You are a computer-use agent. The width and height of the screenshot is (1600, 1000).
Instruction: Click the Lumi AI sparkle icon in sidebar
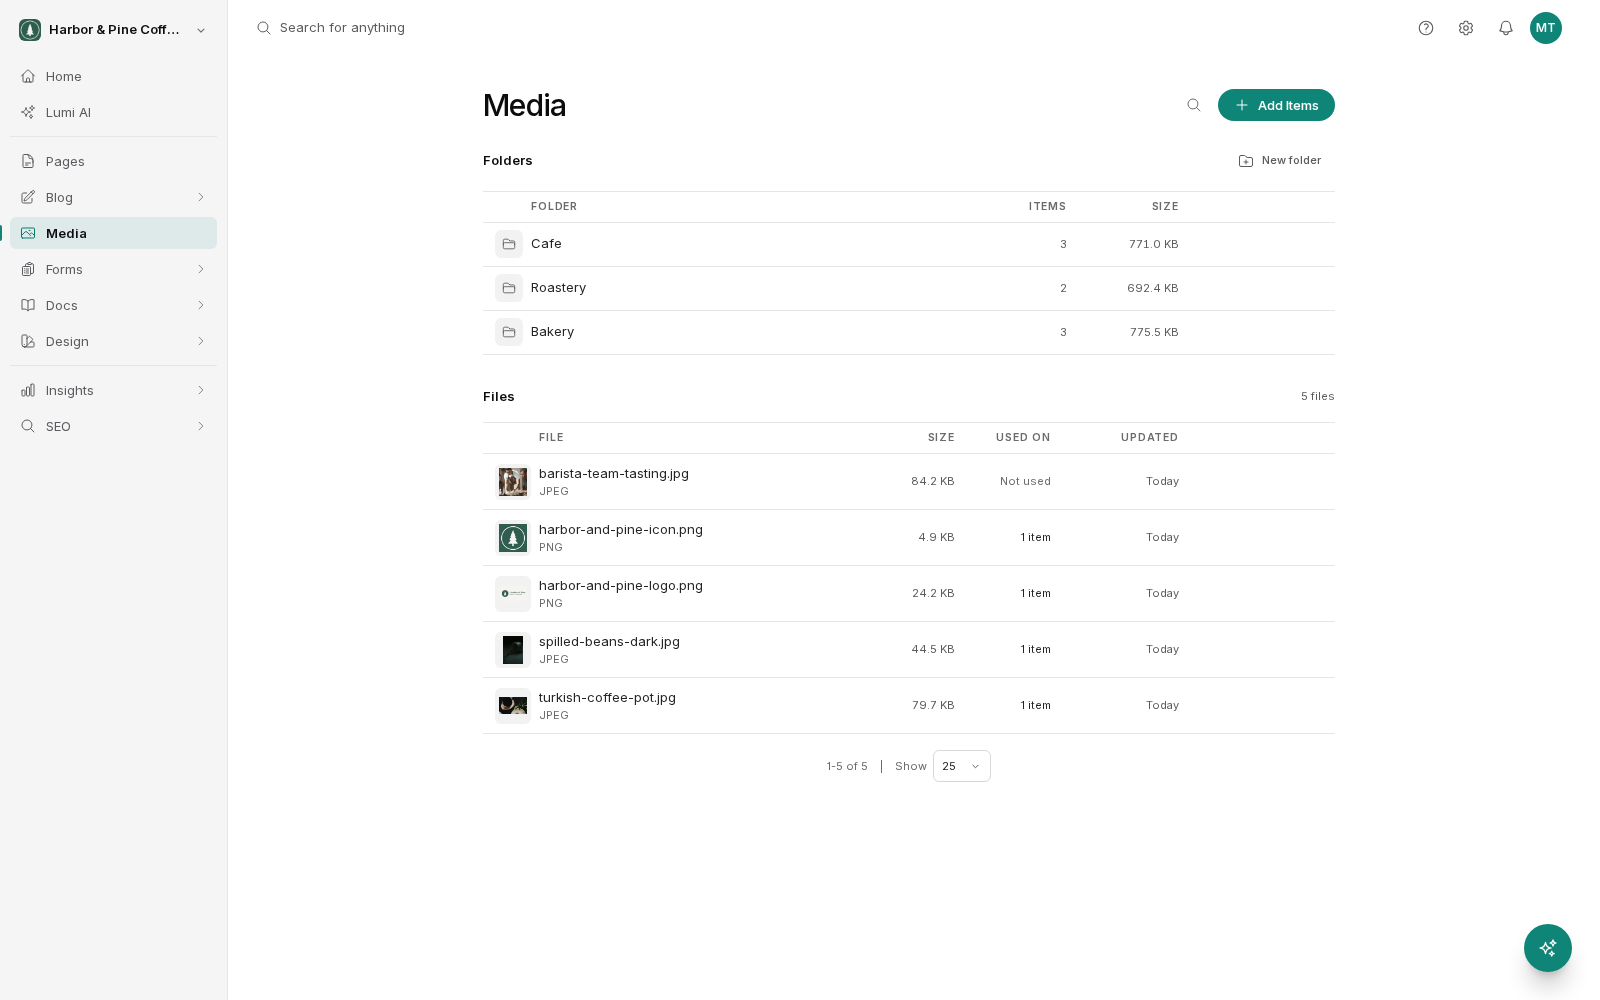click(x=28, y=112)
